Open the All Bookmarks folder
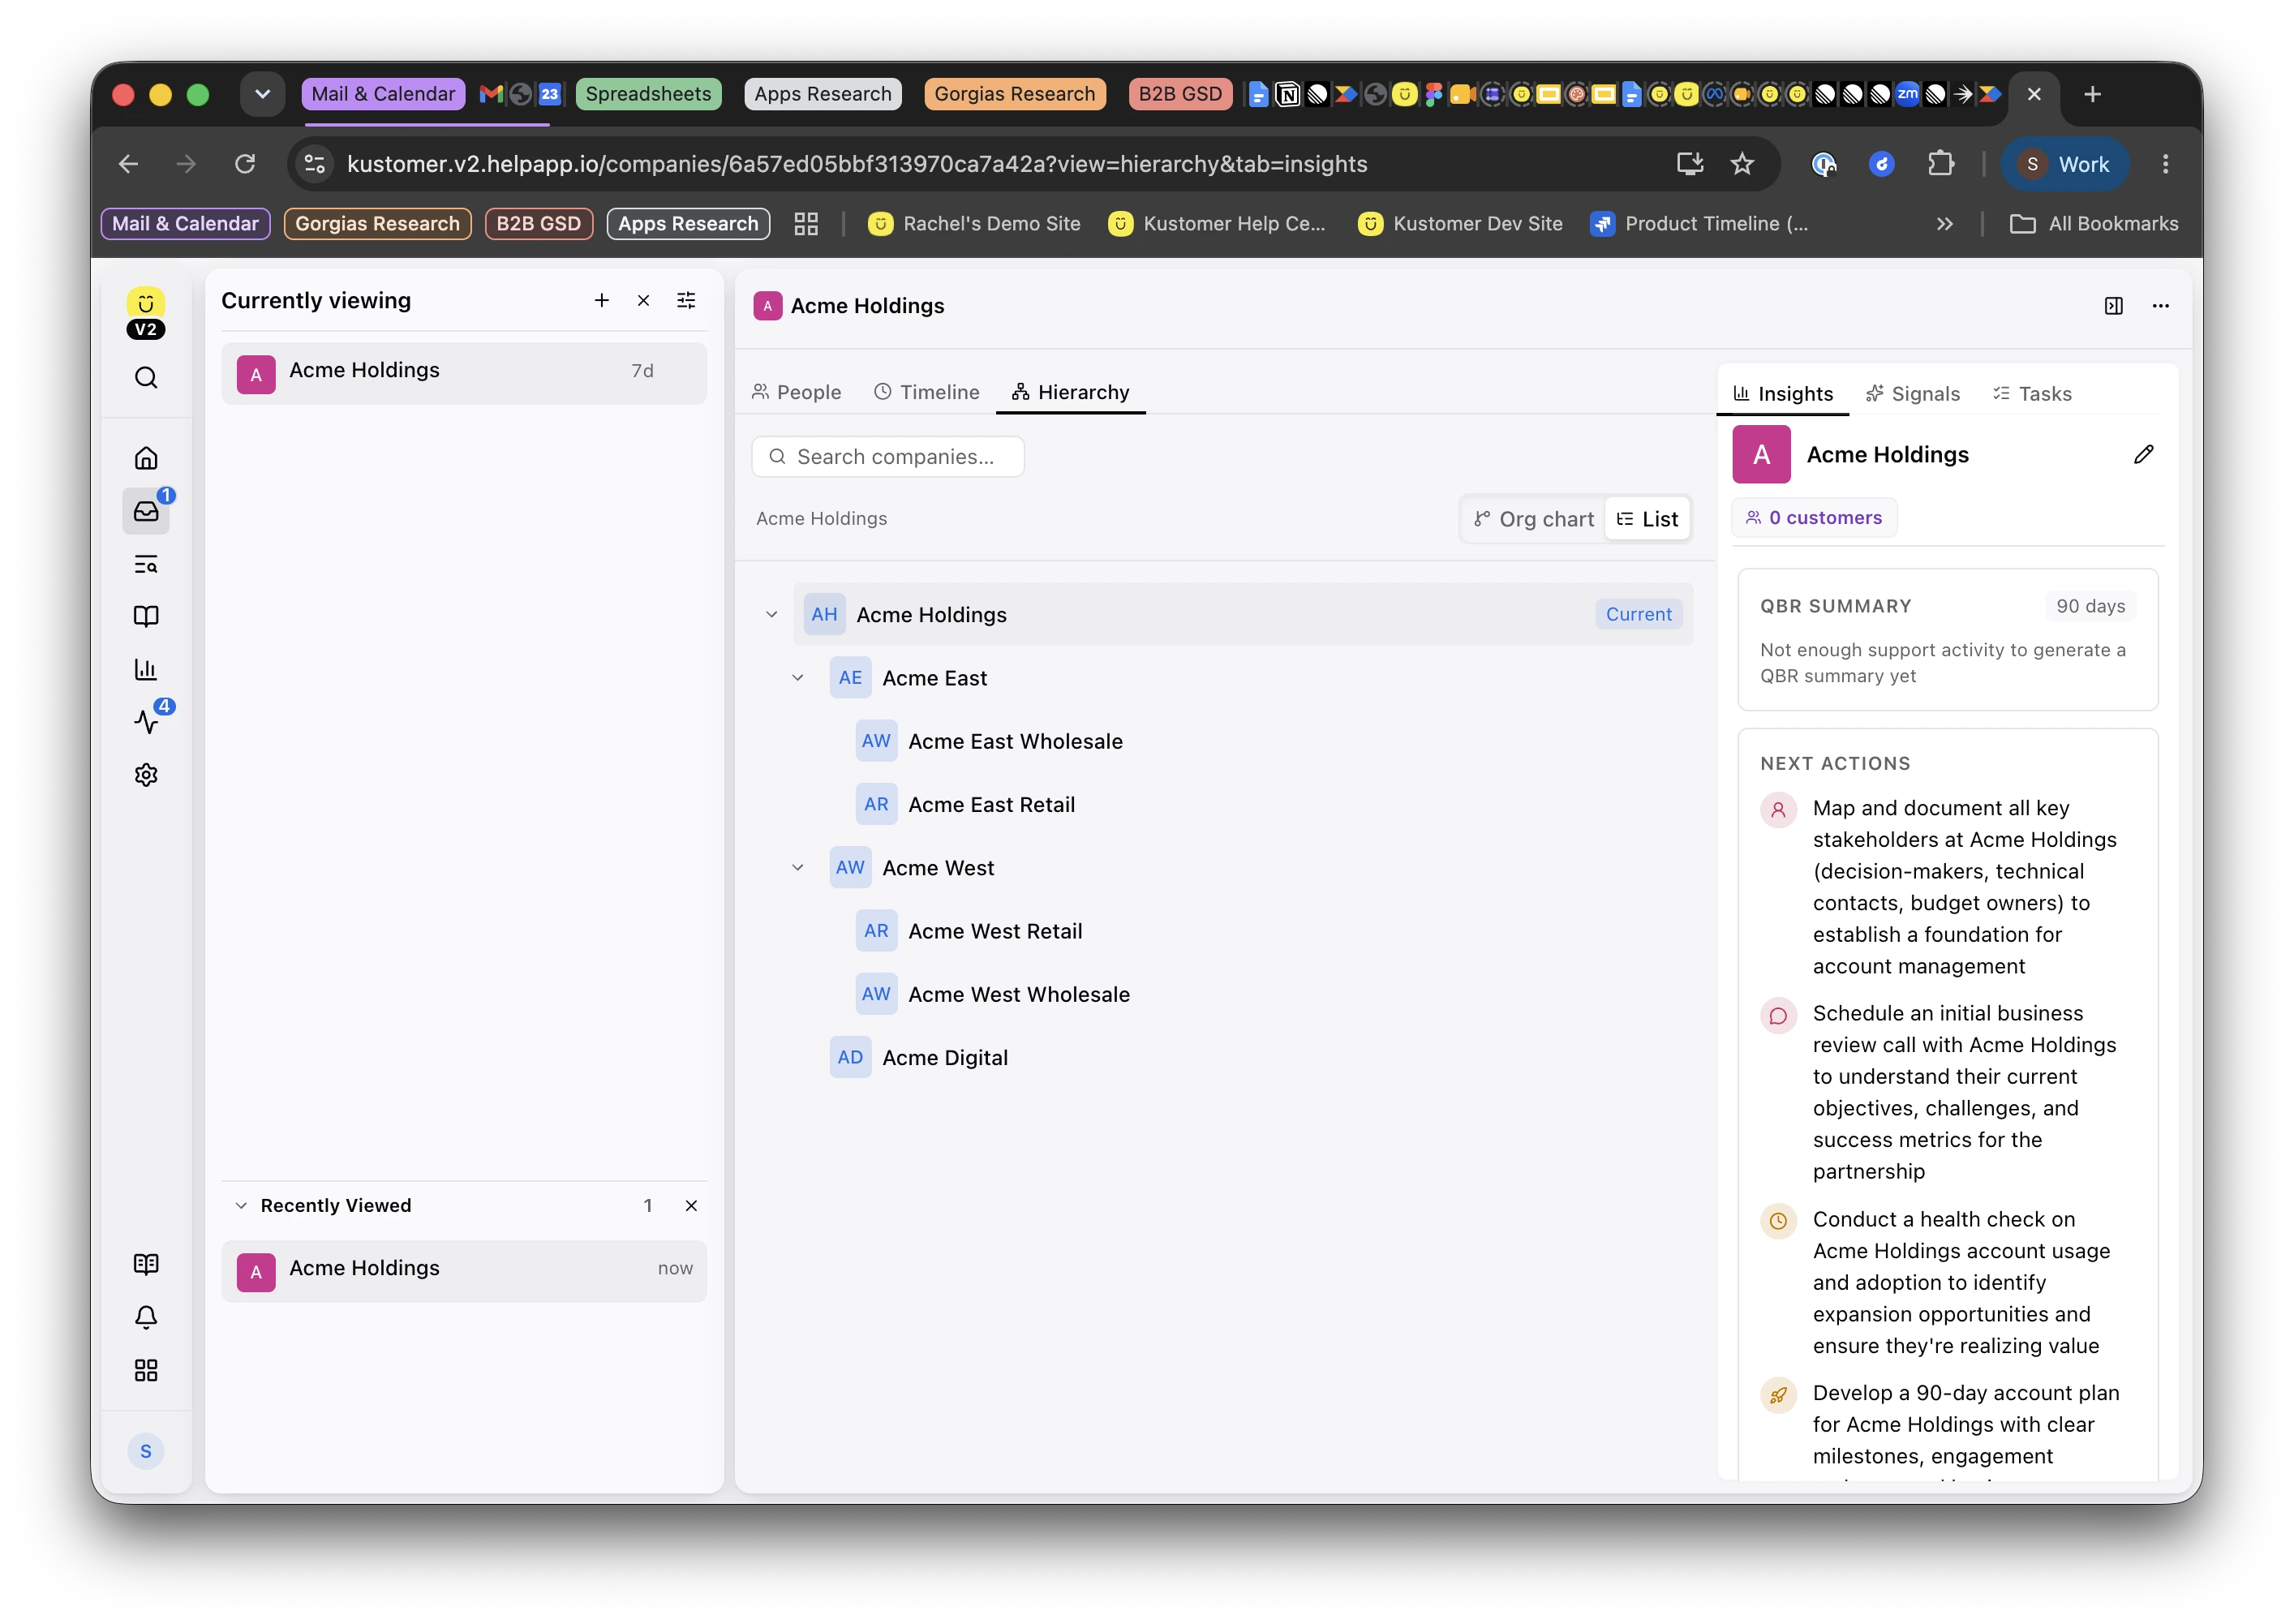Image resolution: width=2294 pixels, height=1624 pixels. (x=2094, y=224)
